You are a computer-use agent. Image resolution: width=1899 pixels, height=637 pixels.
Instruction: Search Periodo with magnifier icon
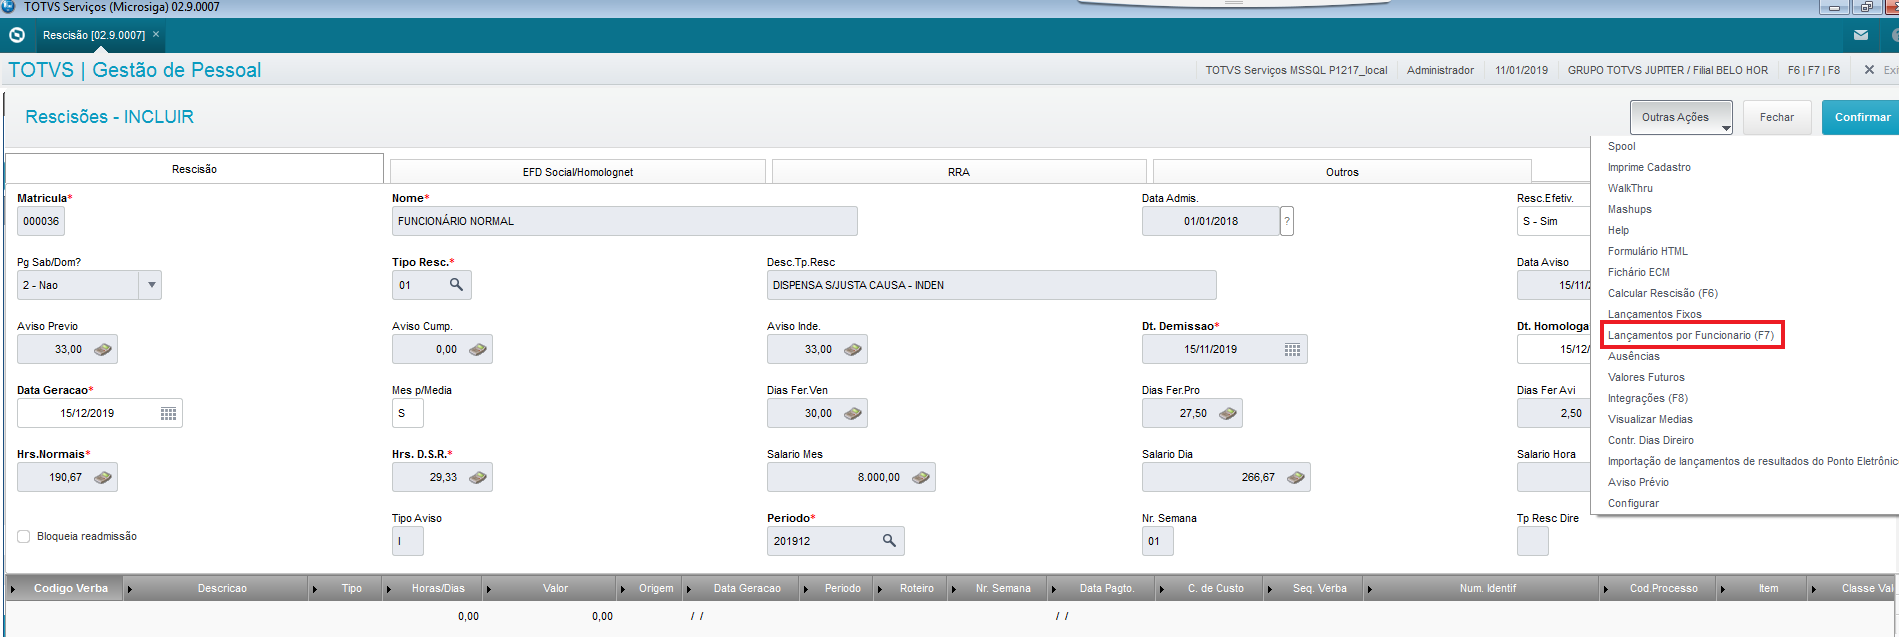pos(889,541)
